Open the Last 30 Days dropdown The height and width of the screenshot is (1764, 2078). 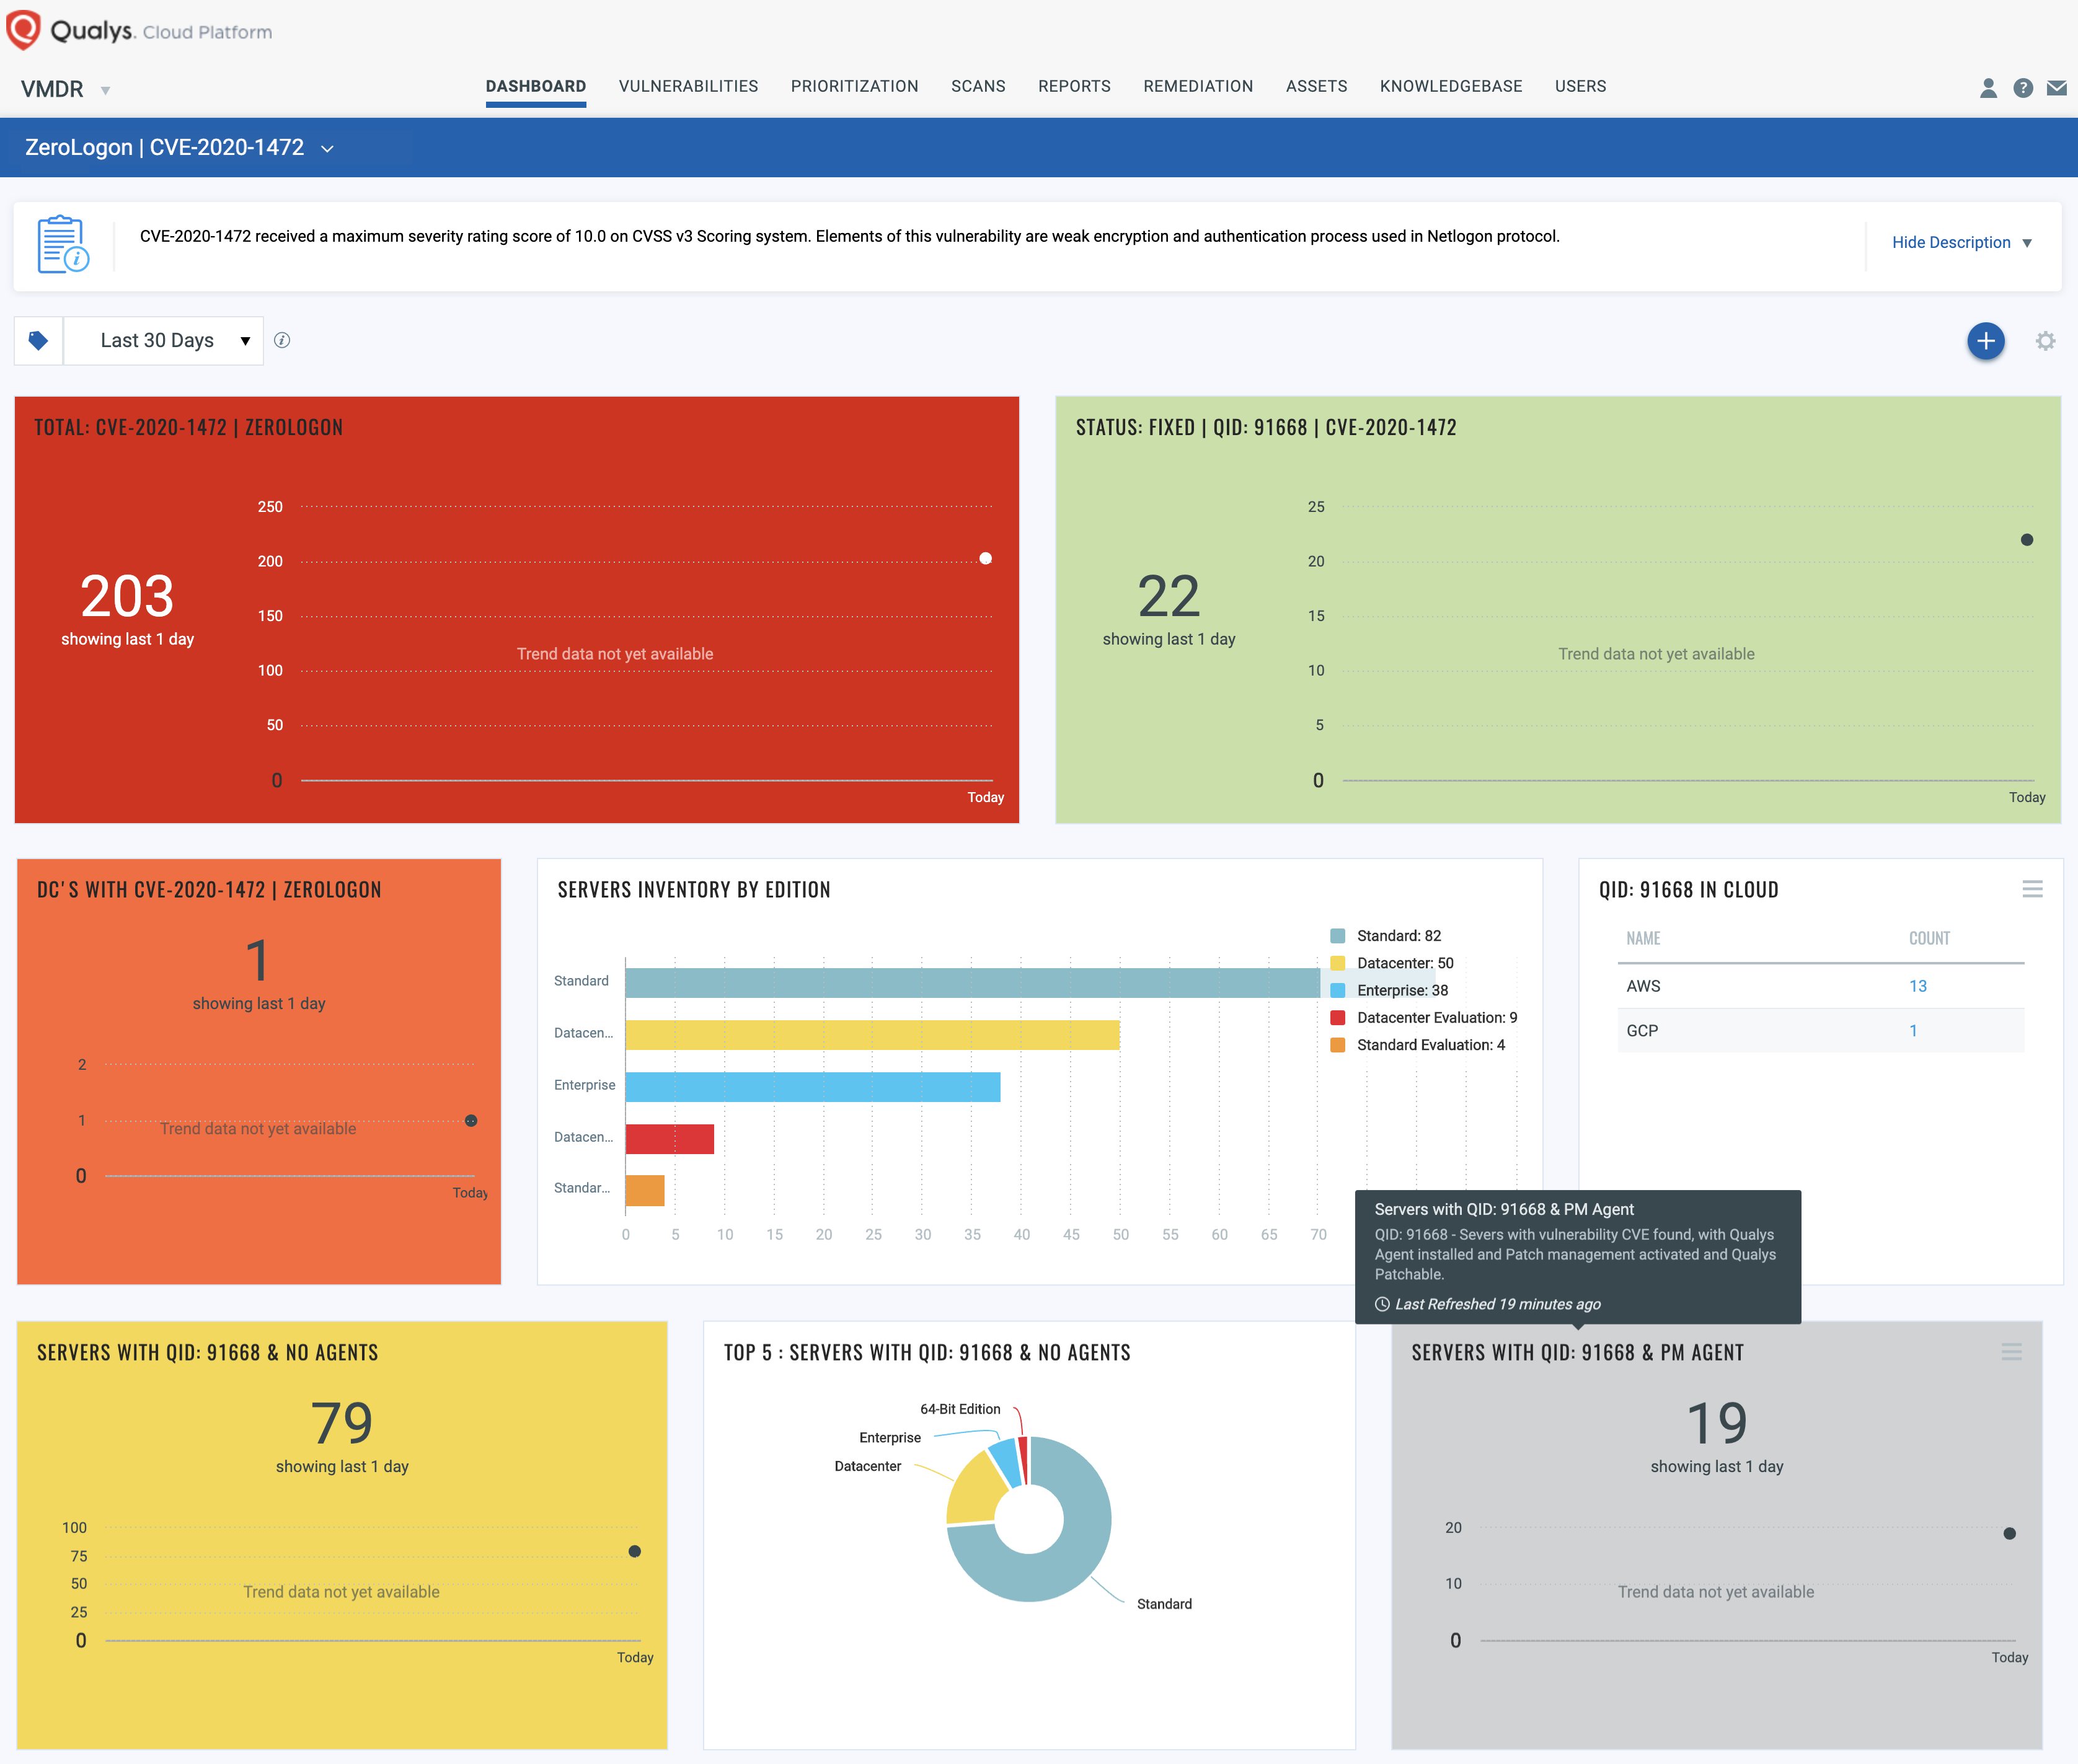(x=173, y=340)
